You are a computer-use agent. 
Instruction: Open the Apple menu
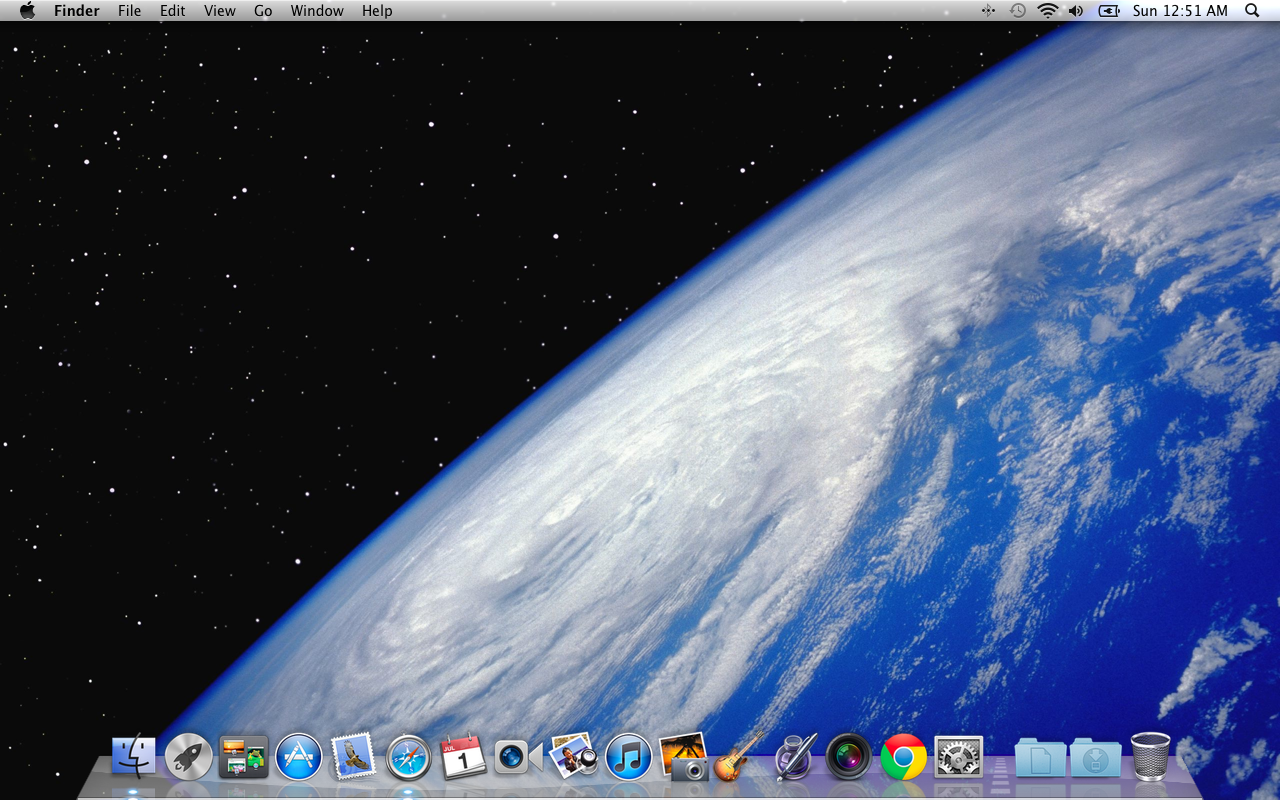tap(27, 11)
